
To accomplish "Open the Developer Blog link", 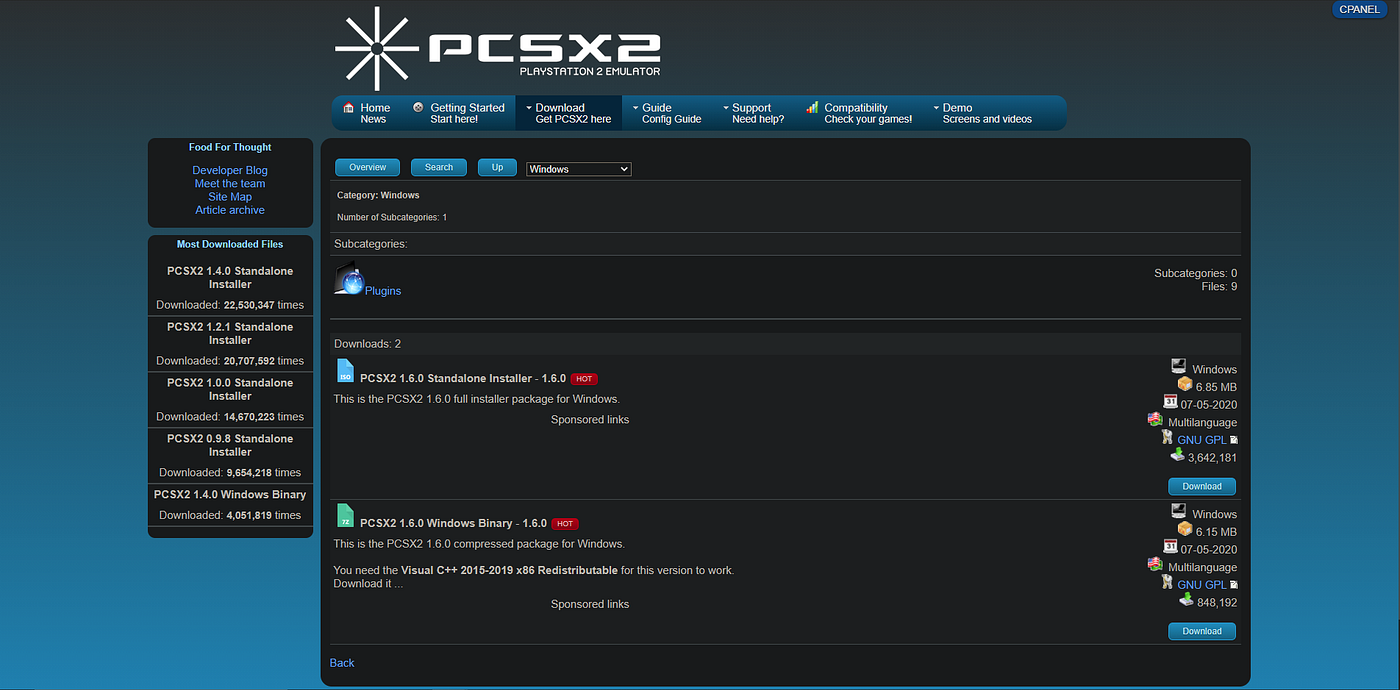I will tap(230, 170).
